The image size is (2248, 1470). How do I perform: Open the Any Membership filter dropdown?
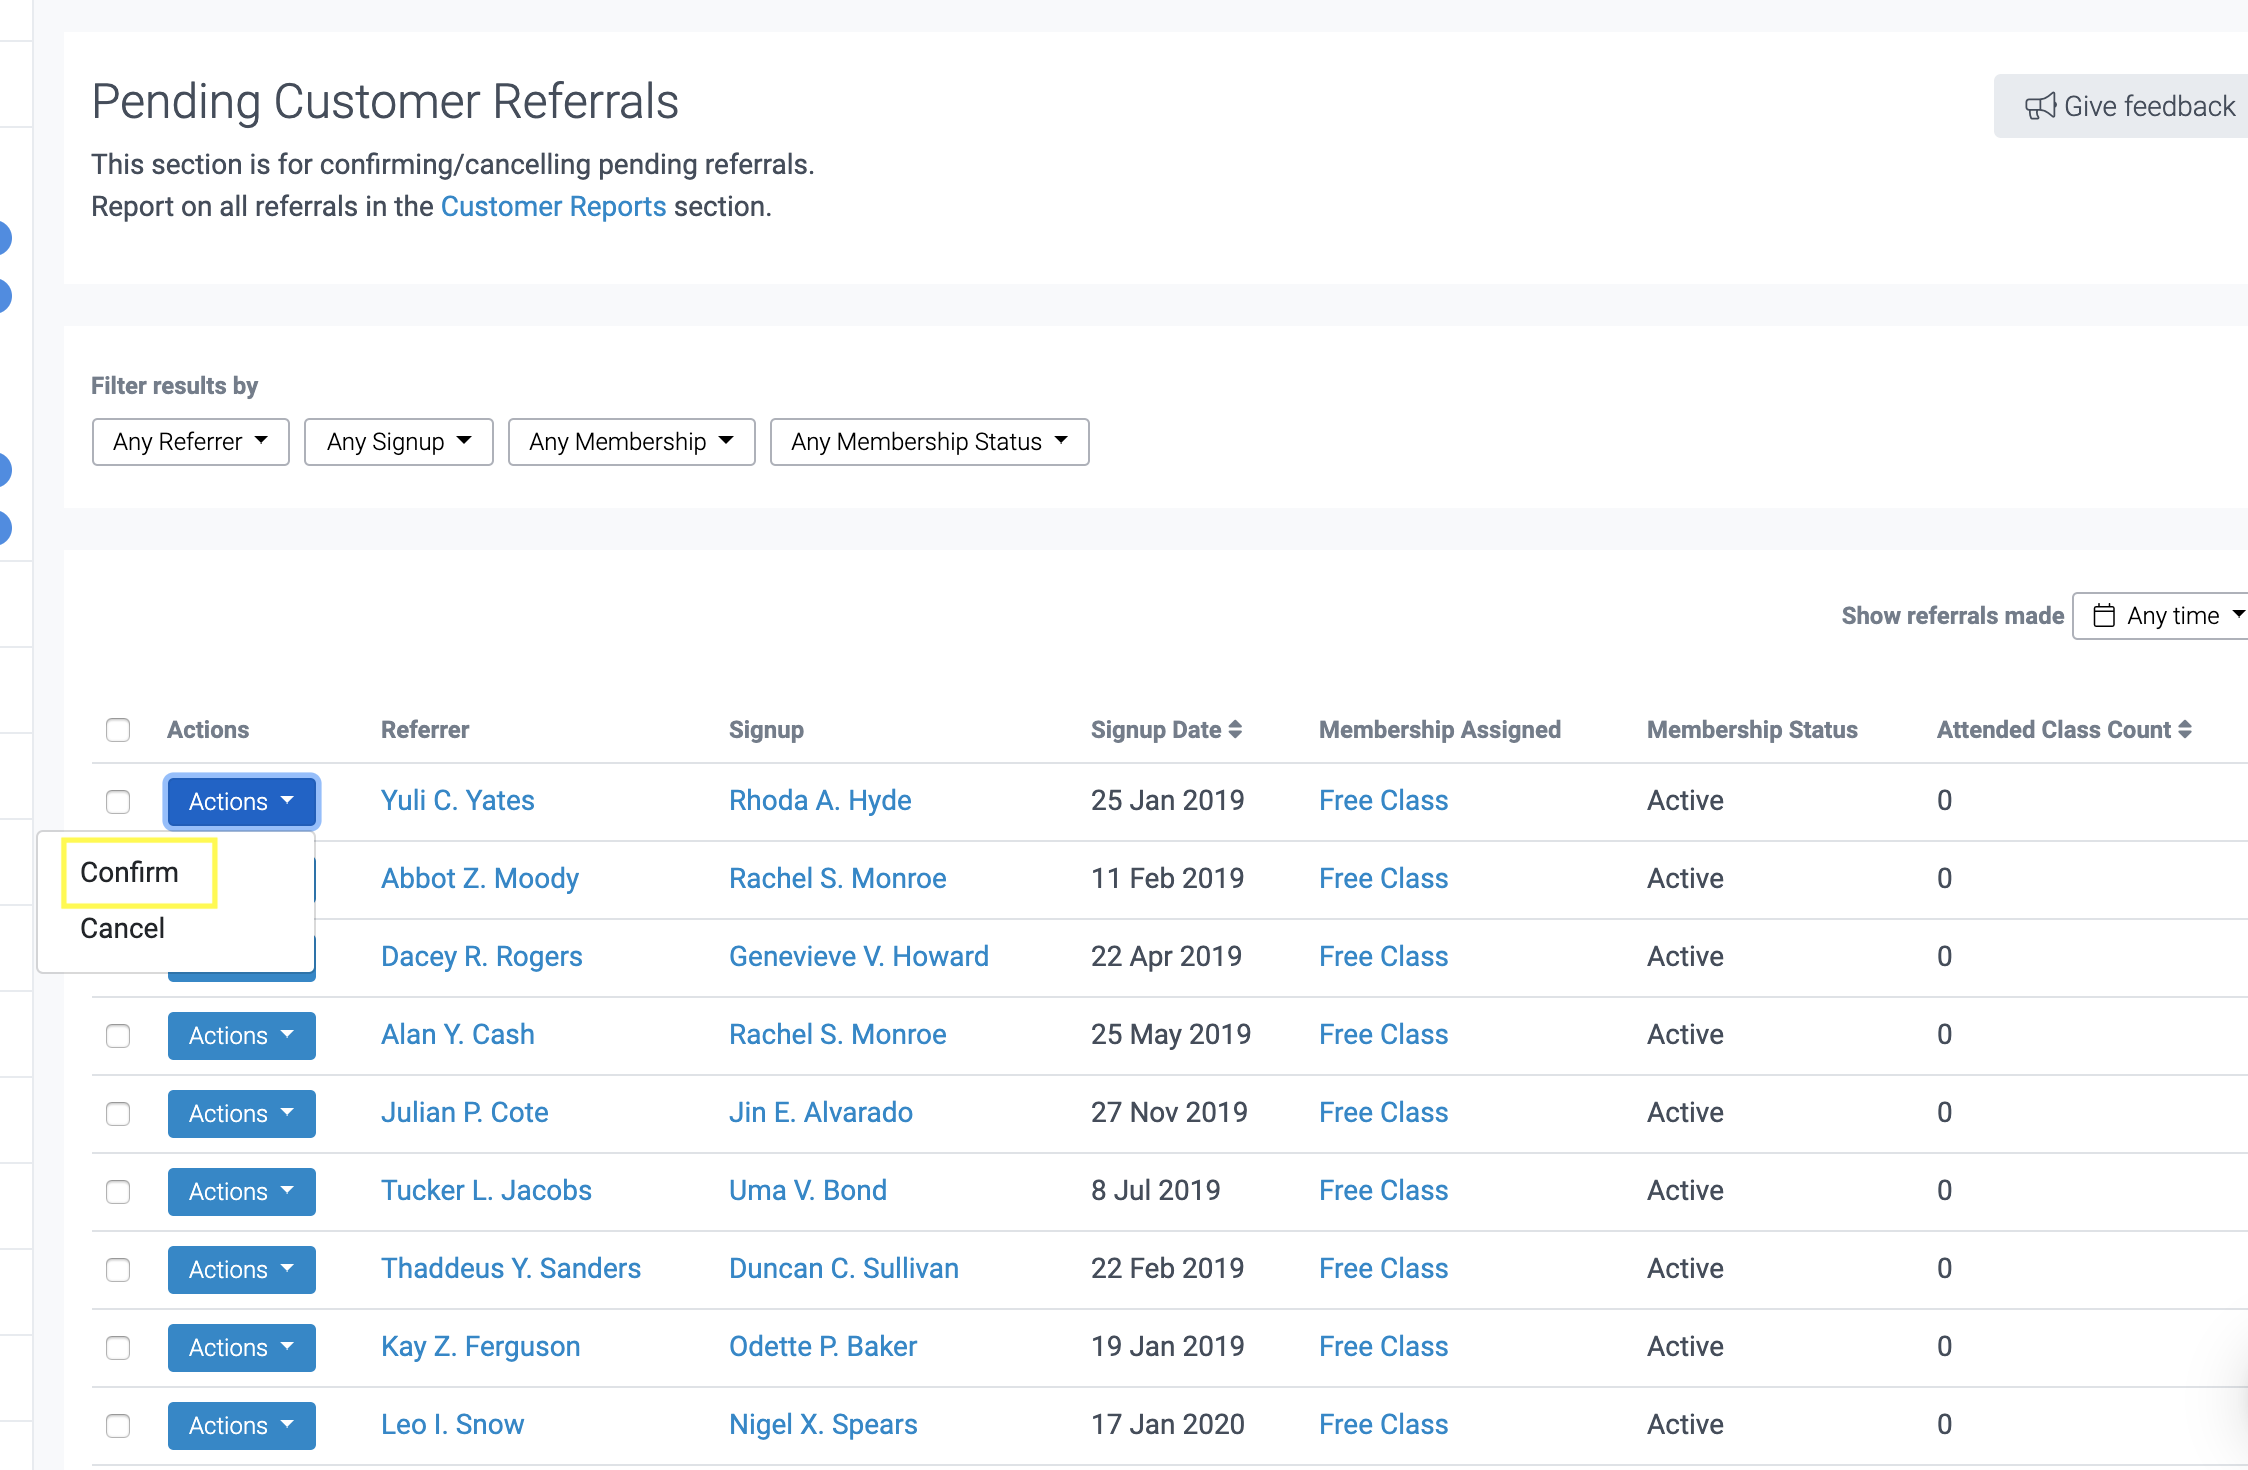[631, 442]
